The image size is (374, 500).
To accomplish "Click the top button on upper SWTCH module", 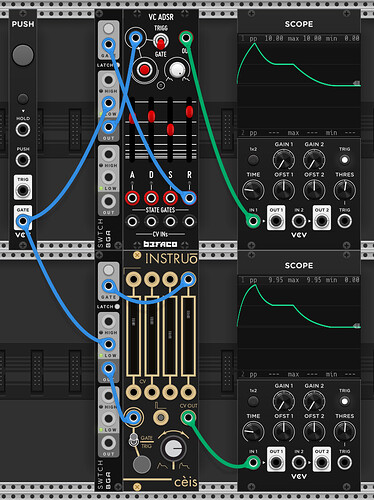I will click(x=108, y=28).
